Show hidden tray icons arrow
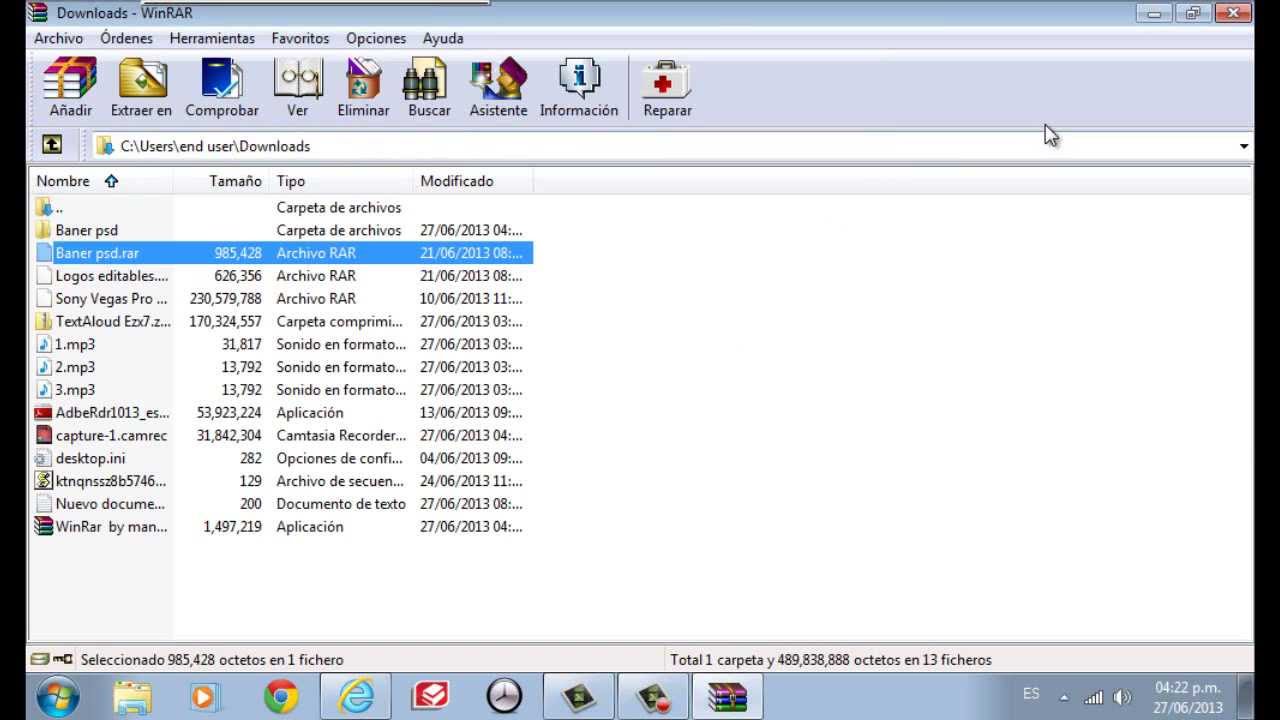Viewport: 1280px width, 720px height. pos(1064,697)
